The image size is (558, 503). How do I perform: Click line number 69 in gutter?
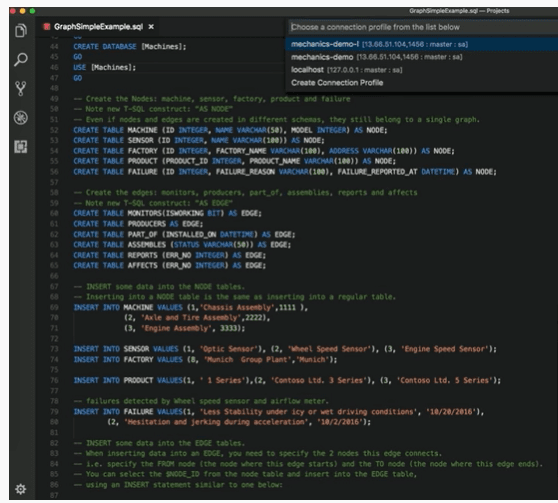click(54, 307)
